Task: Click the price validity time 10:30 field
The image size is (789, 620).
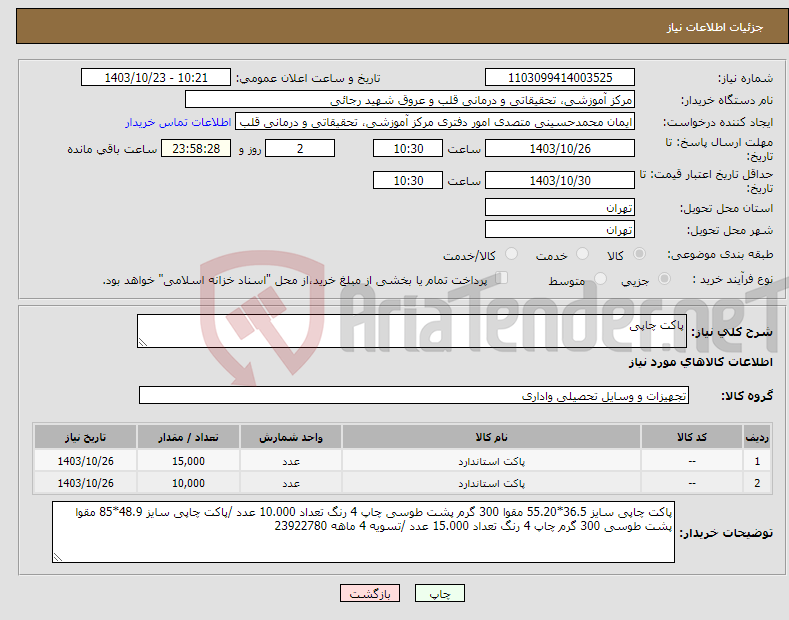Action: 408,180
